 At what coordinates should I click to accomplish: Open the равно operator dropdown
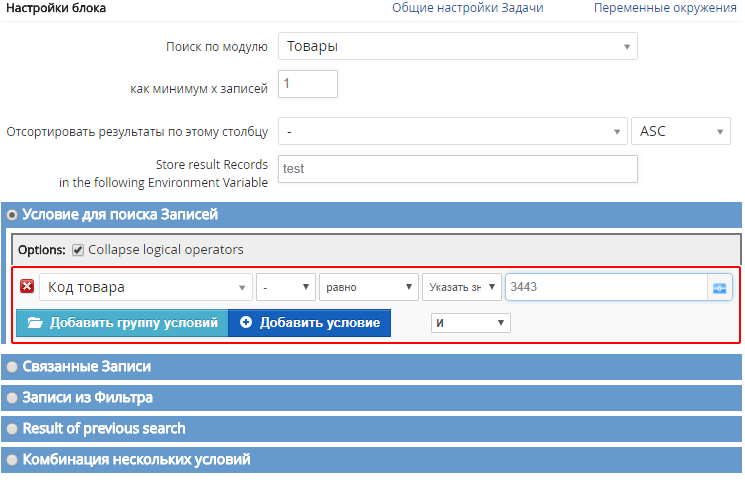(x=369, y=287)
